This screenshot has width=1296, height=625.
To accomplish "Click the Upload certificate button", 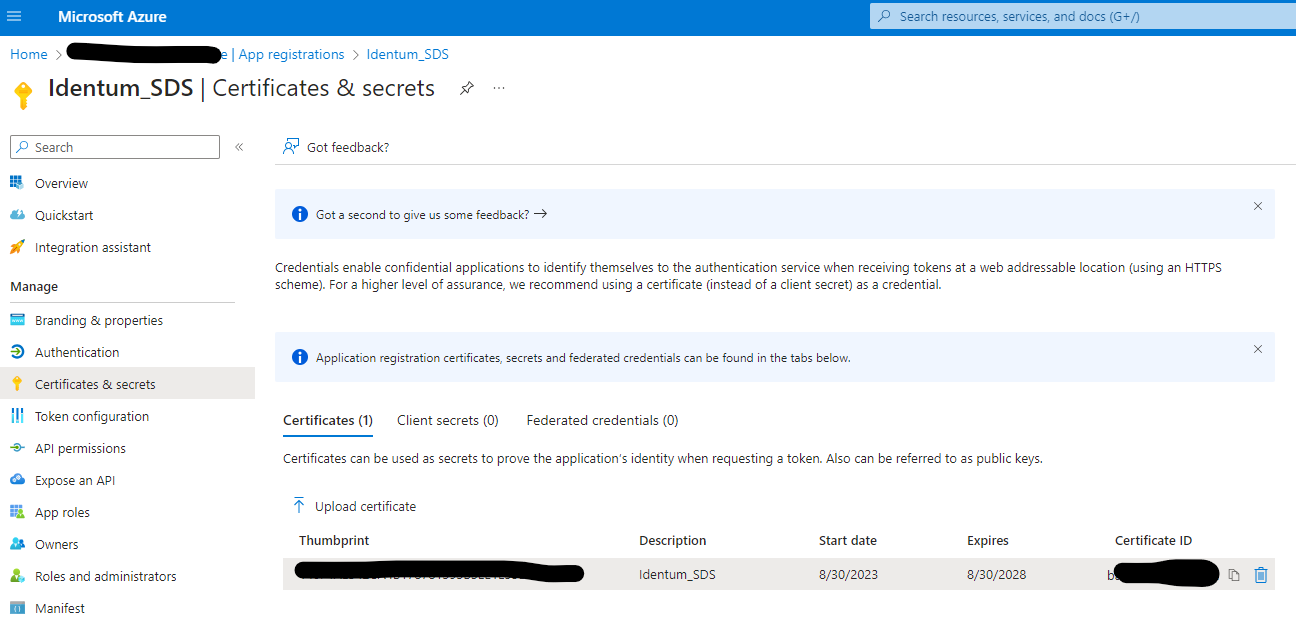I will (354, 506).
